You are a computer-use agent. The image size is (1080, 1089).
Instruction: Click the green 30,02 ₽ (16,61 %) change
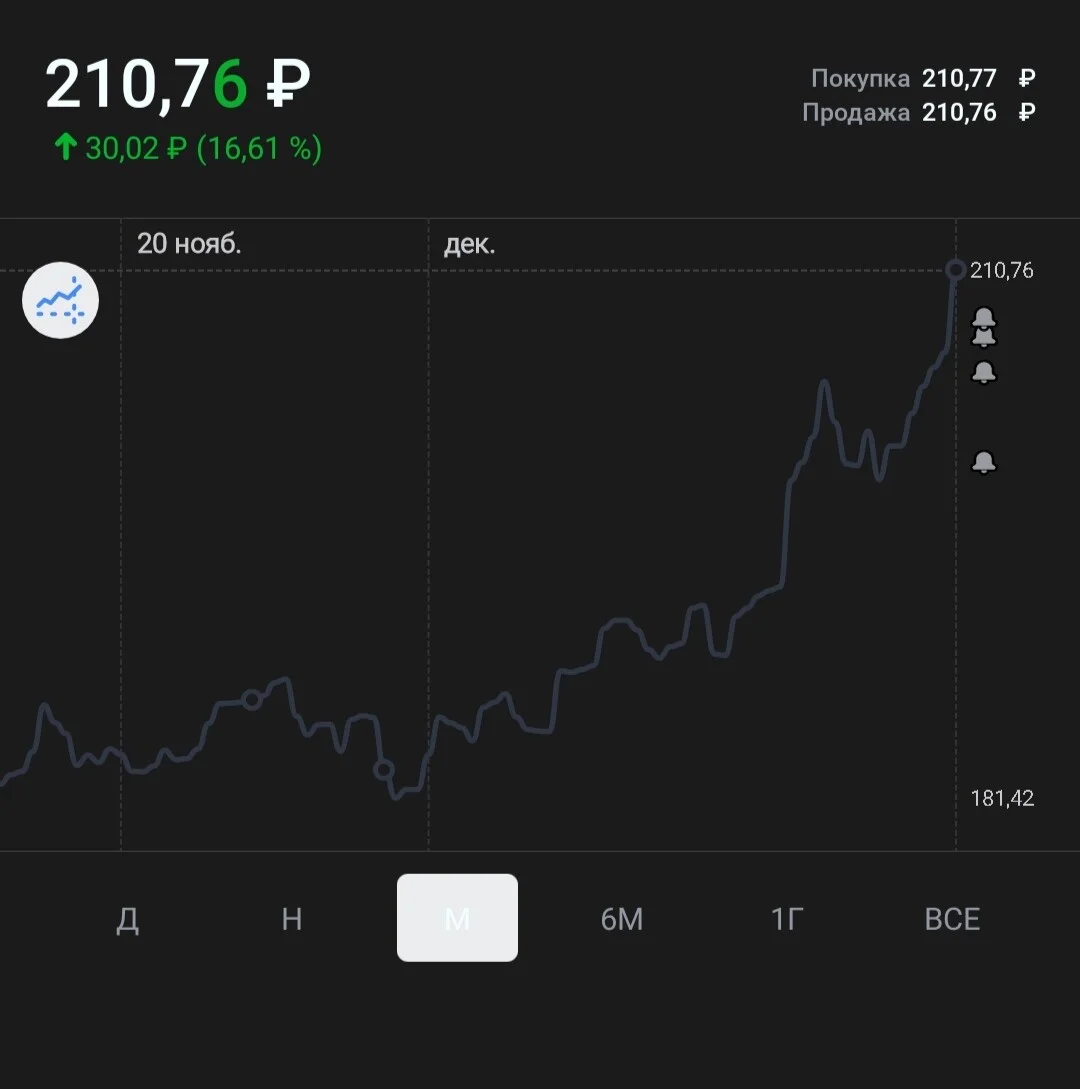coord(203,149)
